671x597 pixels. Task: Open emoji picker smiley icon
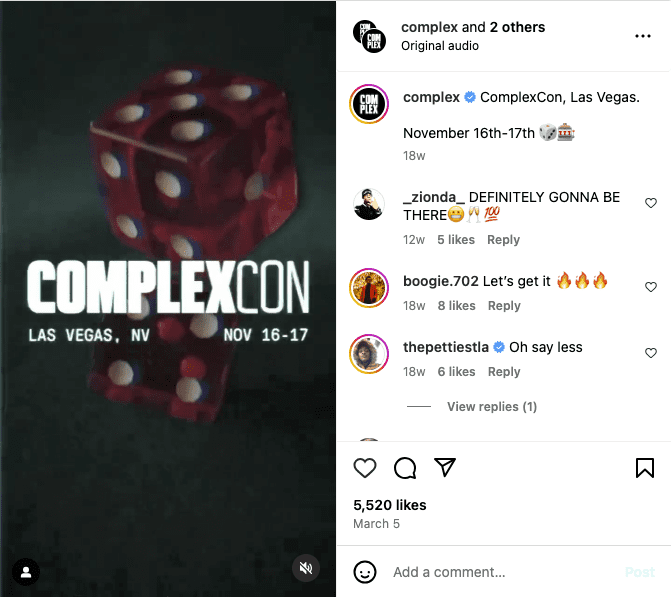coord(365,572)
